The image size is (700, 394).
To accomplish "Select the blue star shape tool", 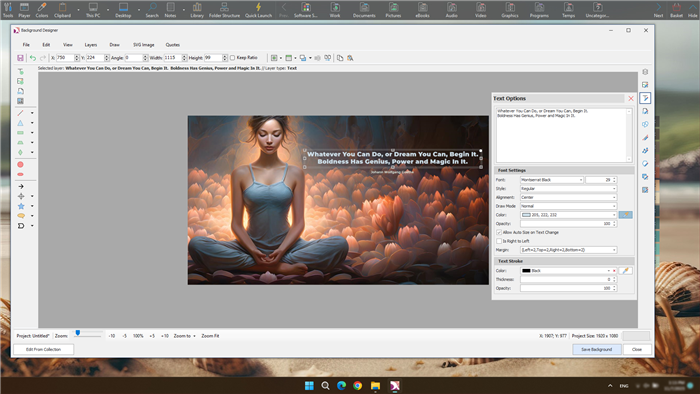I will pos(21,206).
